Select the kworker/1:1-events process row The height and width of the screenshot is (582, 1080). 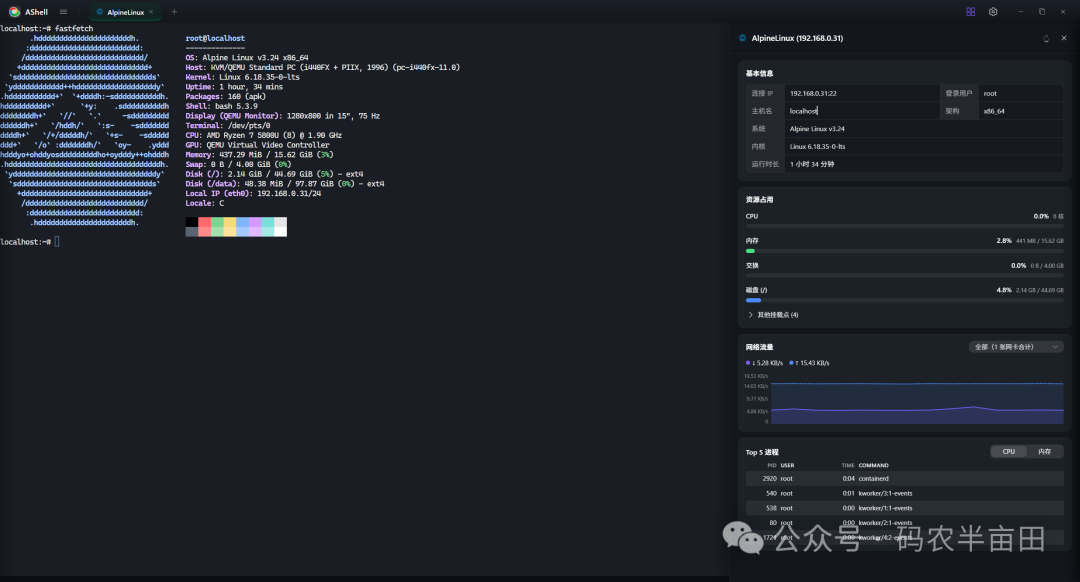tap(904, 508)
